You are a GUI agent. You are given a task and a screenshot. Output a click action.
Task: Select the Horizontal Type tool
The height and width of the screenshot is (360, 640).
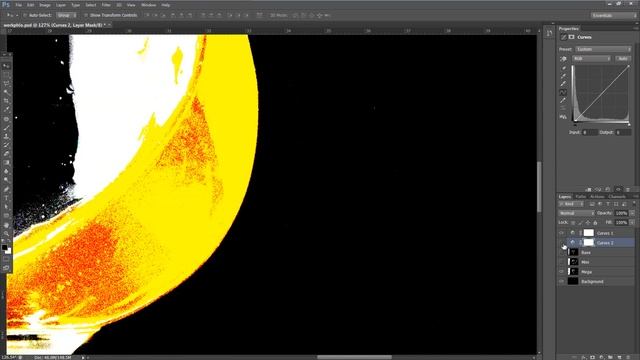[6, 198]
